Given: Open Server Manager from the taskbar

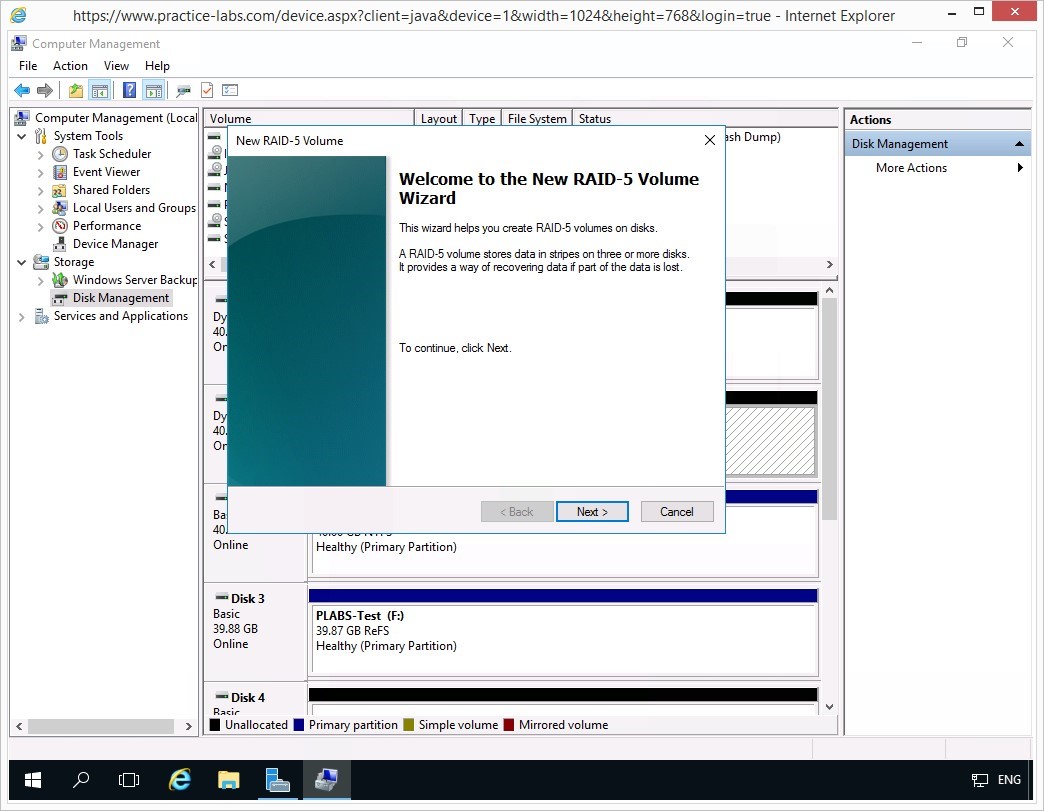Looking at the screenshot, I should 277,780.
